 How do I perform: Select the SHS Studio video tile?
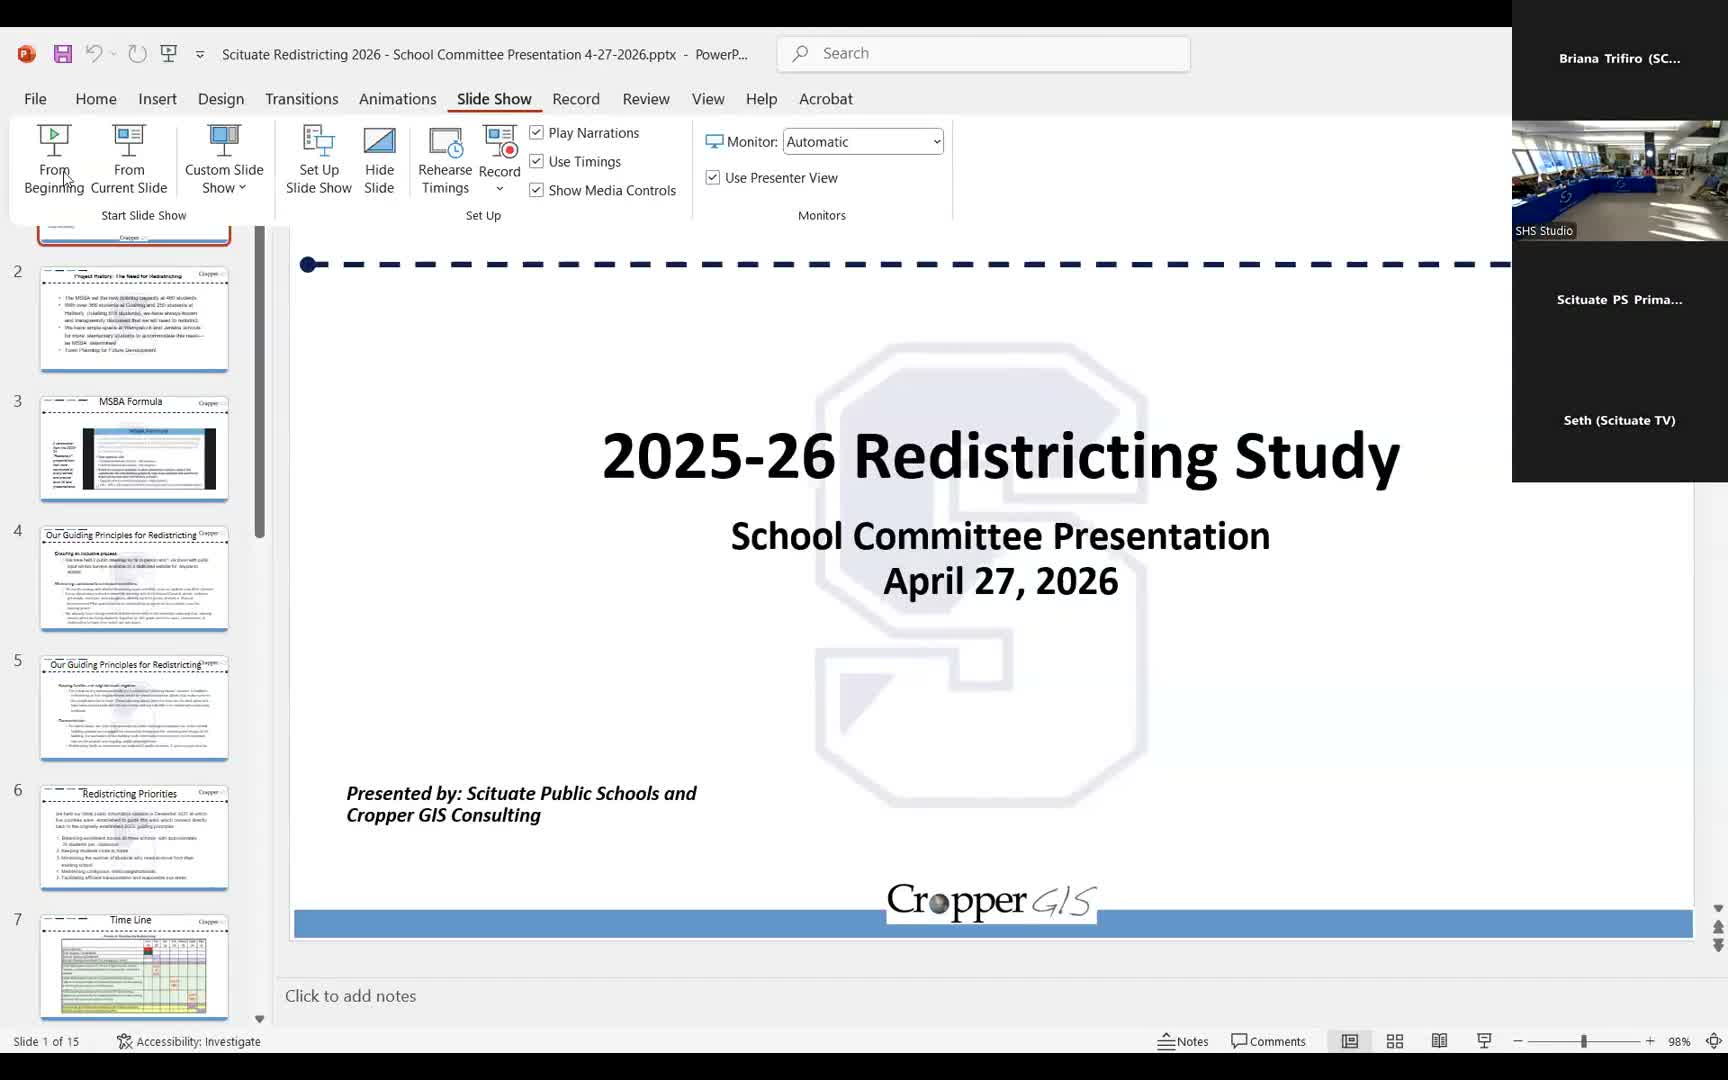(x=1620, y=181)
